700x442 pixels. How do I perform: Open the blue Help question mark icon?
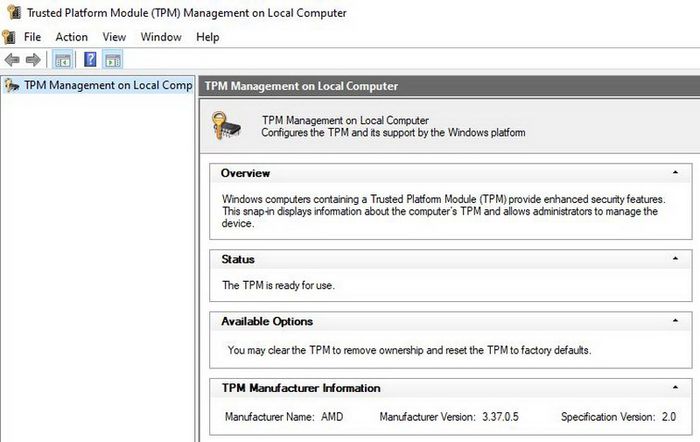90,59
